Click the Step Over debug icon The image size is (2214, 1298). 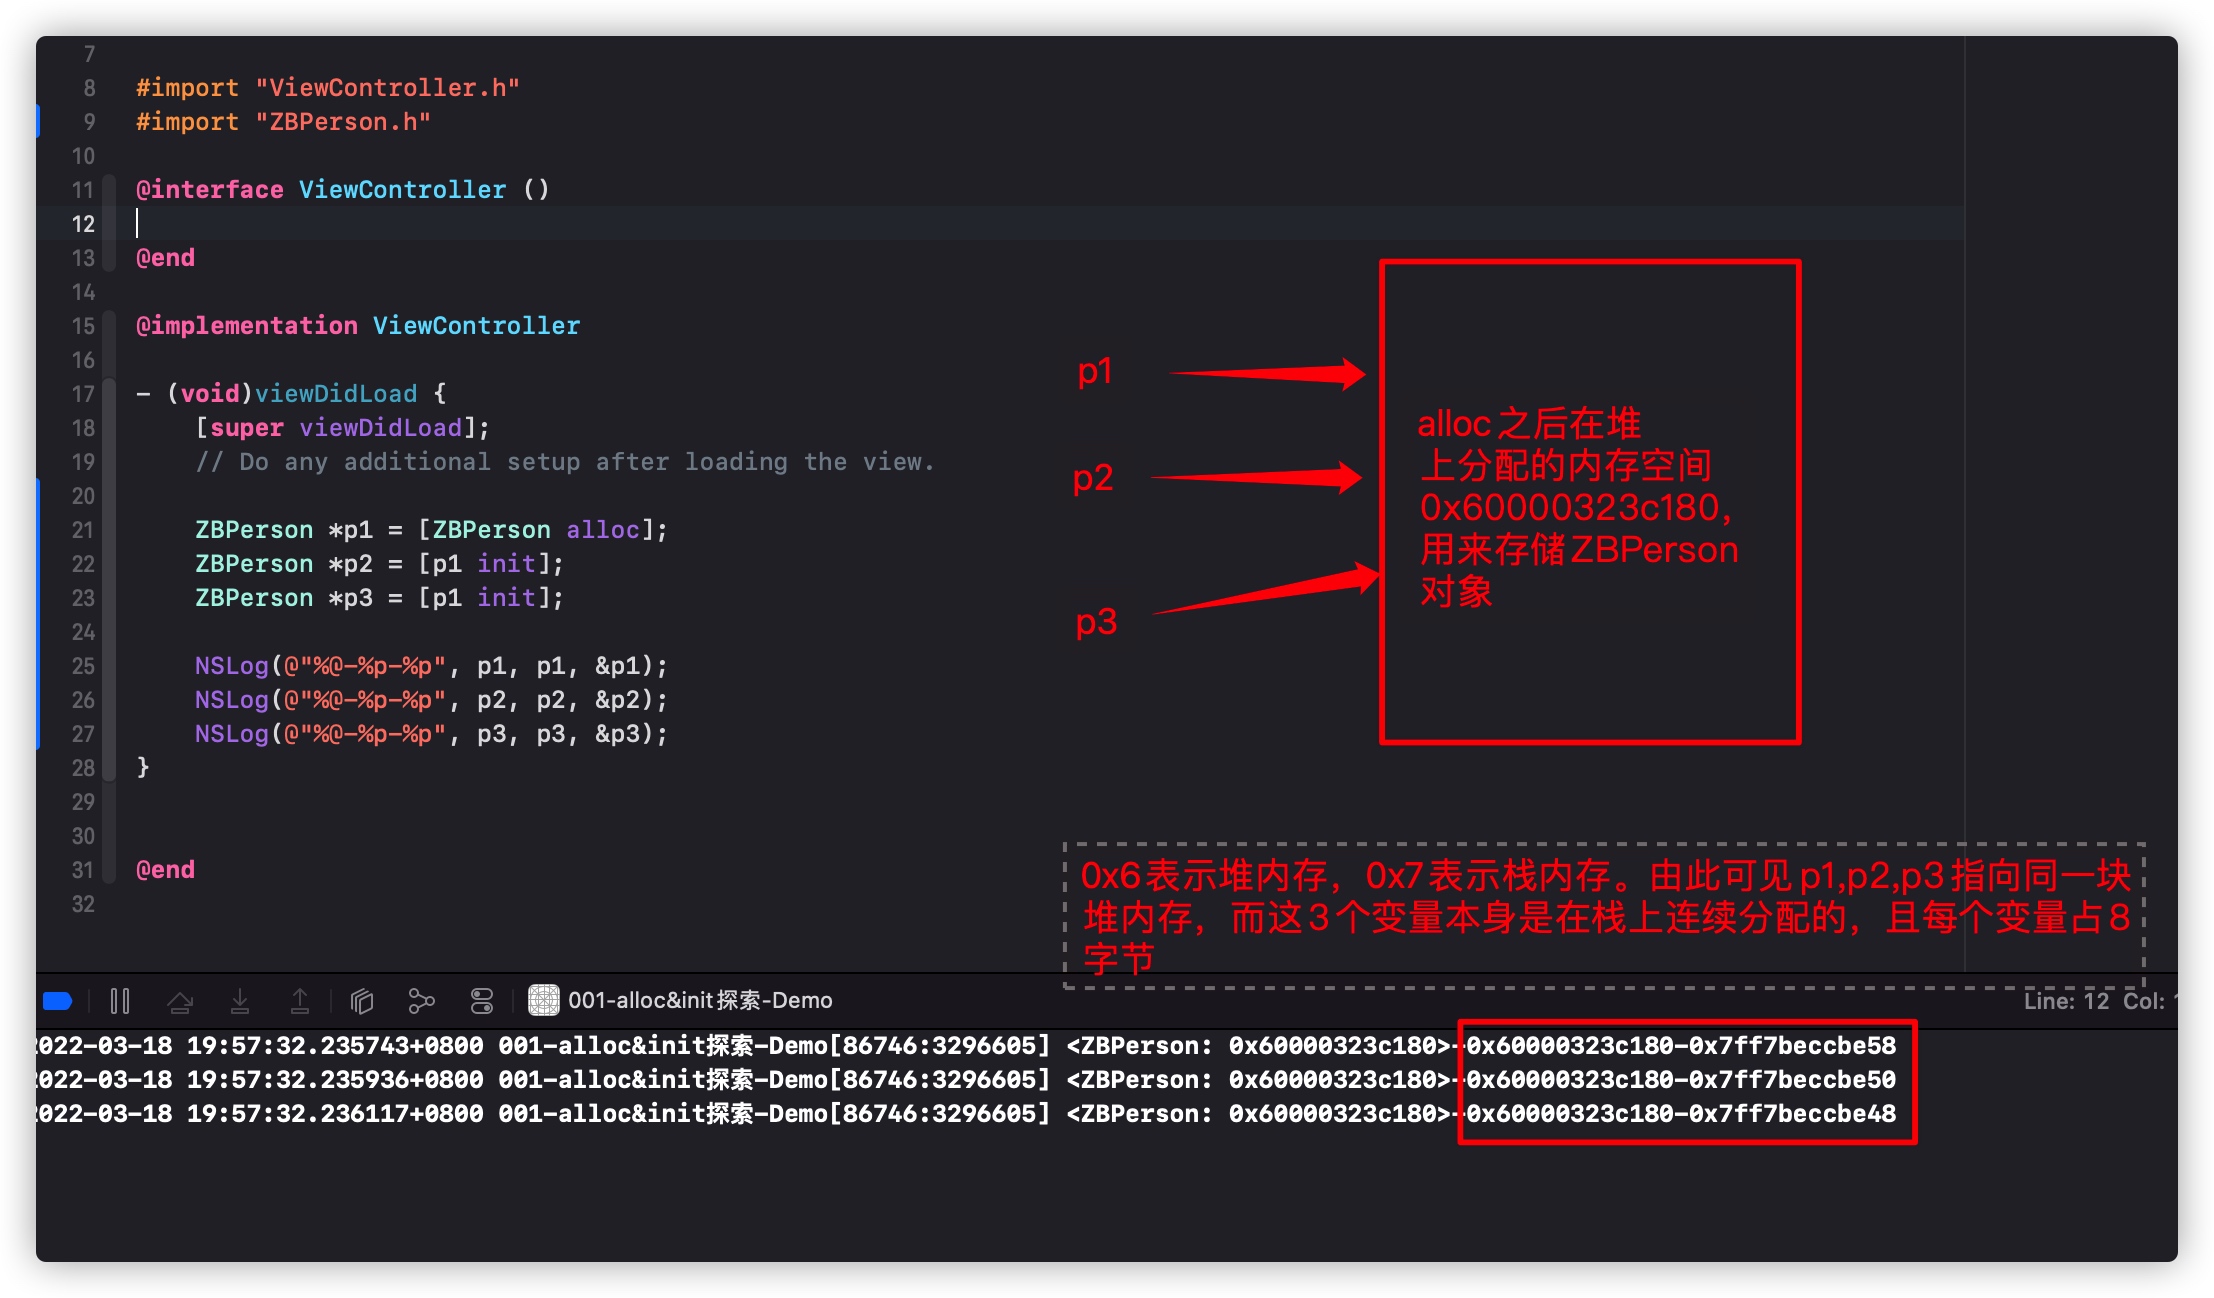click(180, 1001)
